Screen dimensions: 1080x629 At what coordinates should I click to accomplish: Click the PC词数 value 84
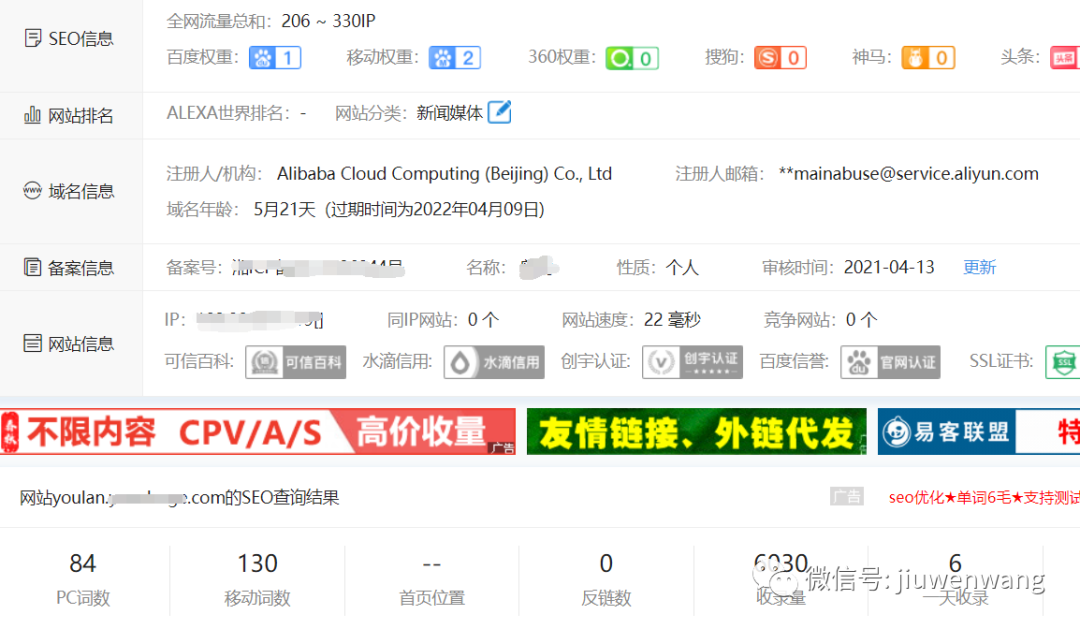83,564
